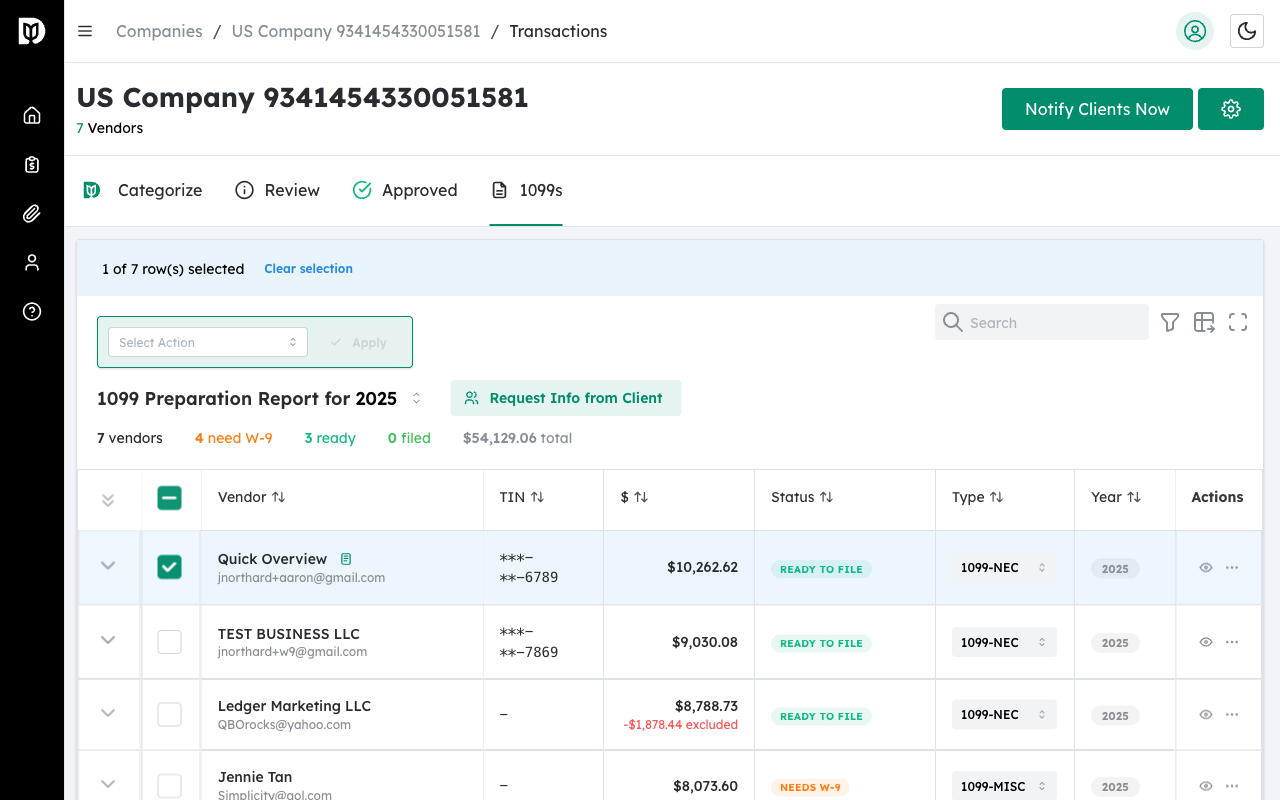Click the invoices icon in the sidebar
This screenshot has width=1280, height=800.
pyautogui.click(x=31, y=163)
